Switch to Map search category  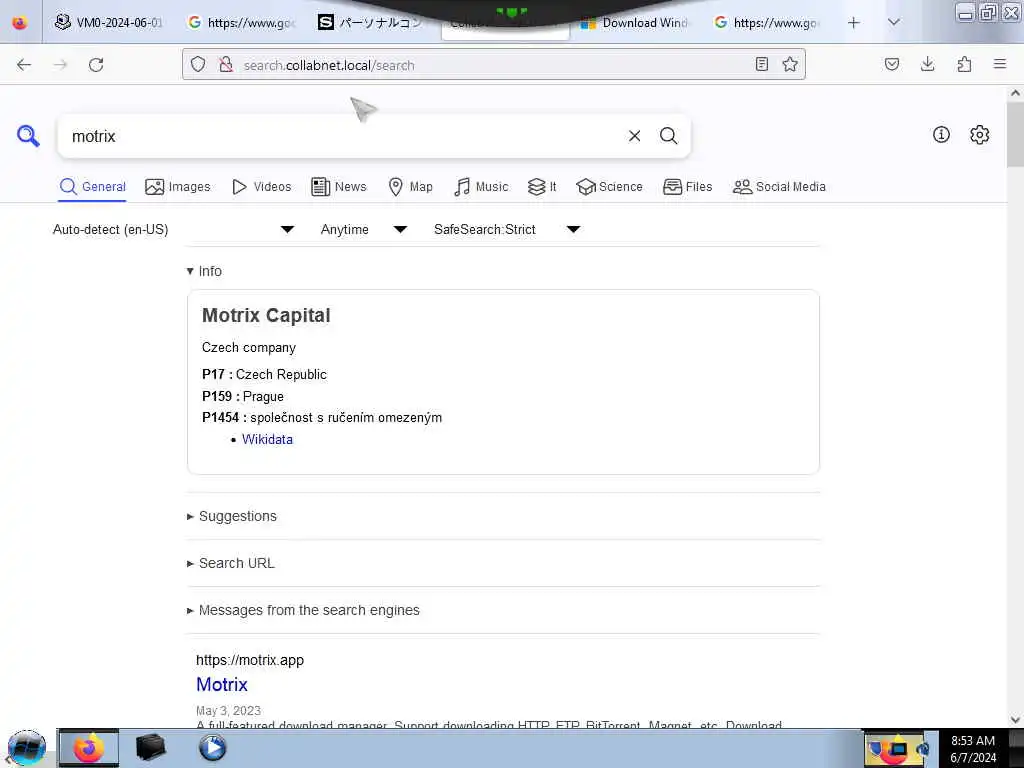pyautogui.click(x=410, y=187)
